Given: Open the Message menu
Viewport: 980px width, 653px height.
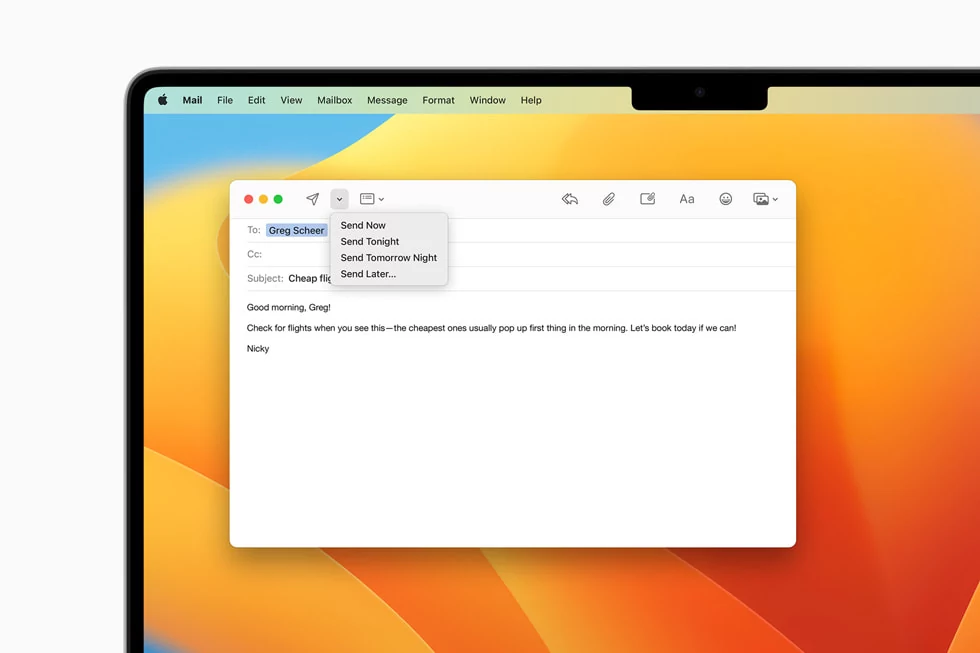Looking at the screenshot, I should pyautogui.click(x=387, y=100).
